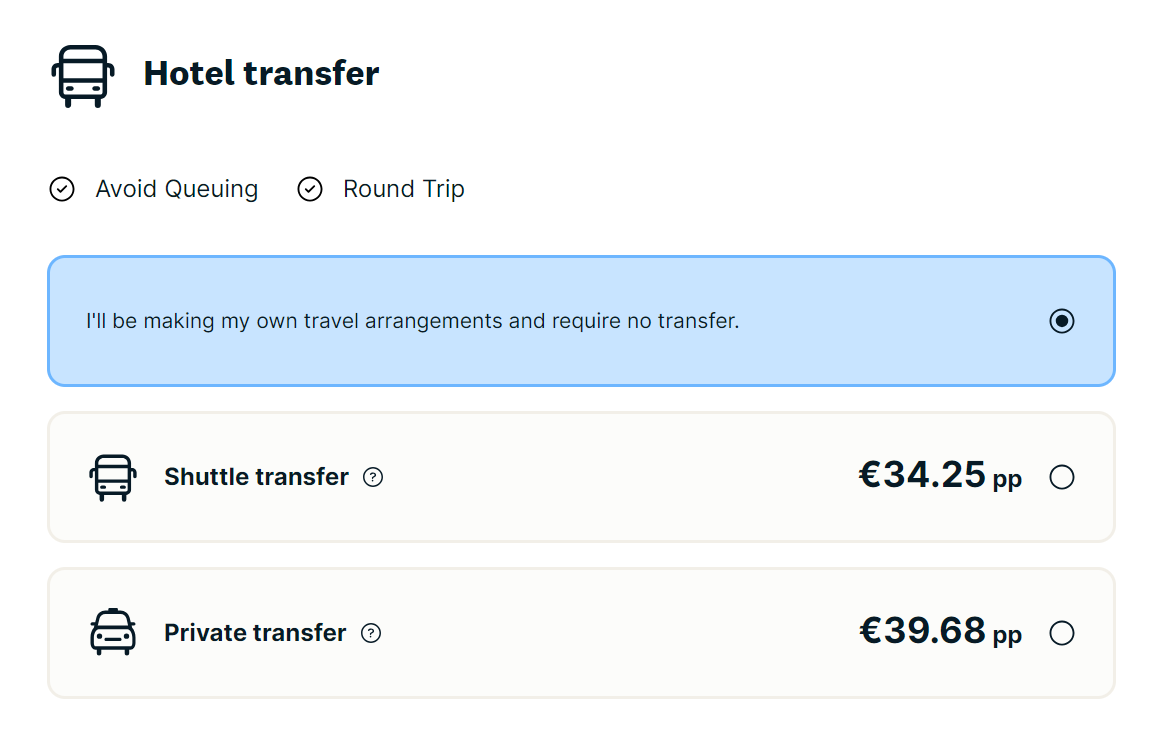Click the checkmark icon next to Avoid Queuing
1165x739 pixels.
61,189
